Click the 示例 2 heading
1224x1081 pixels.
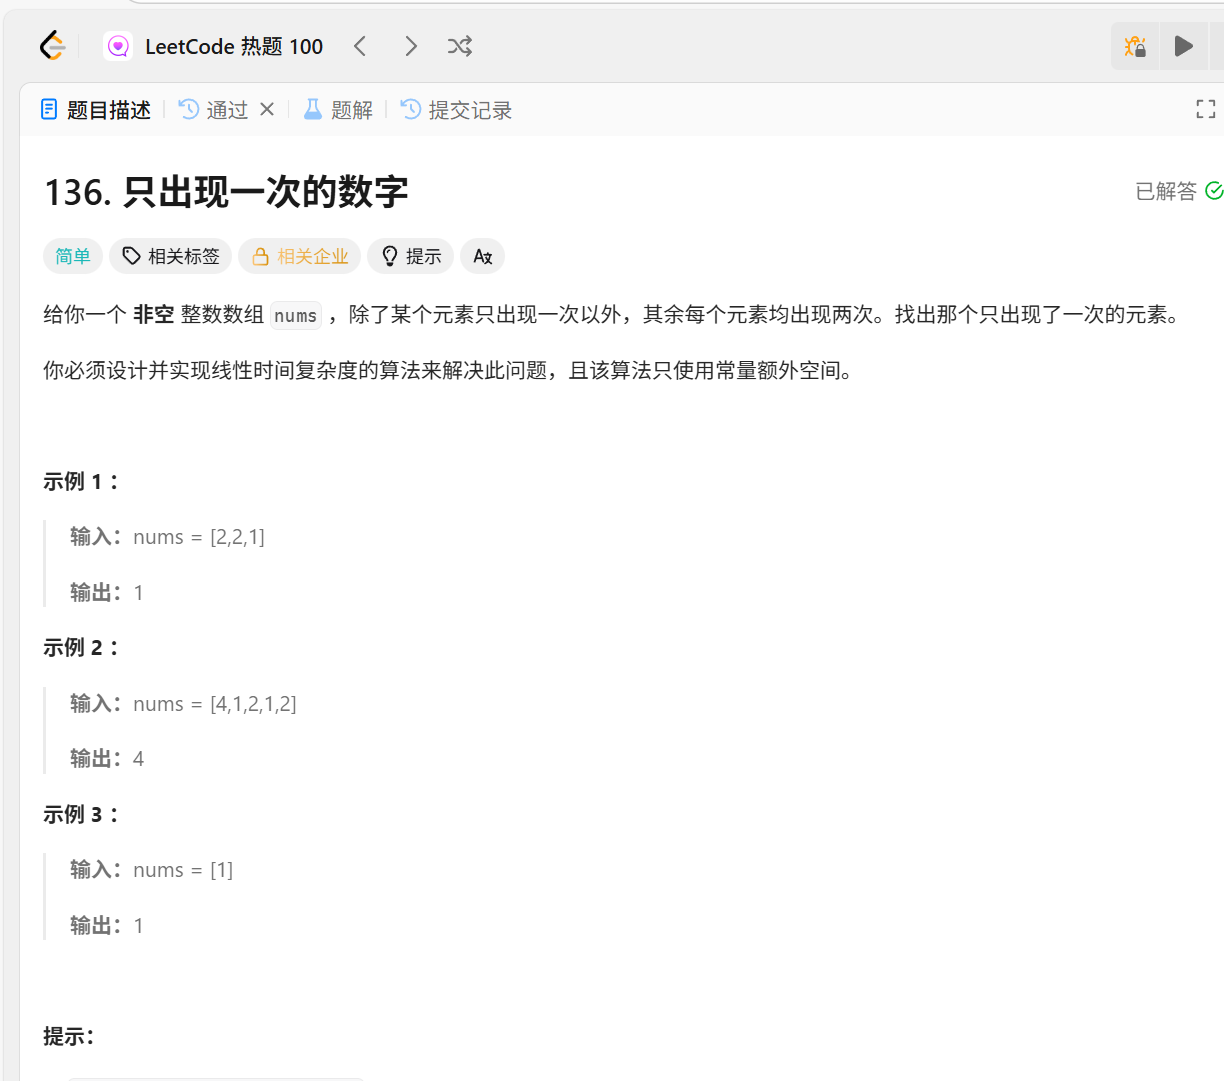click(x=82, y=648)
